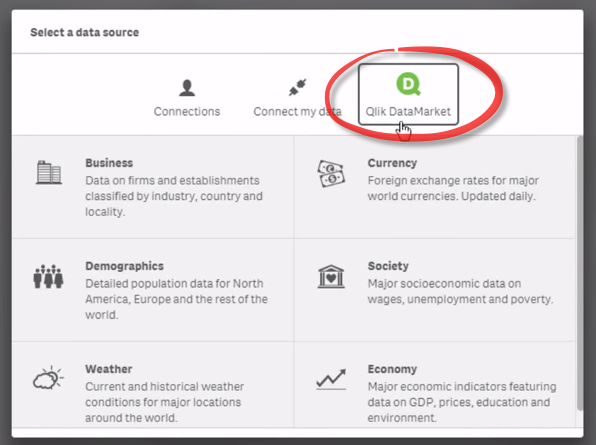Click the 'Select a data source' title

point(85,32)
